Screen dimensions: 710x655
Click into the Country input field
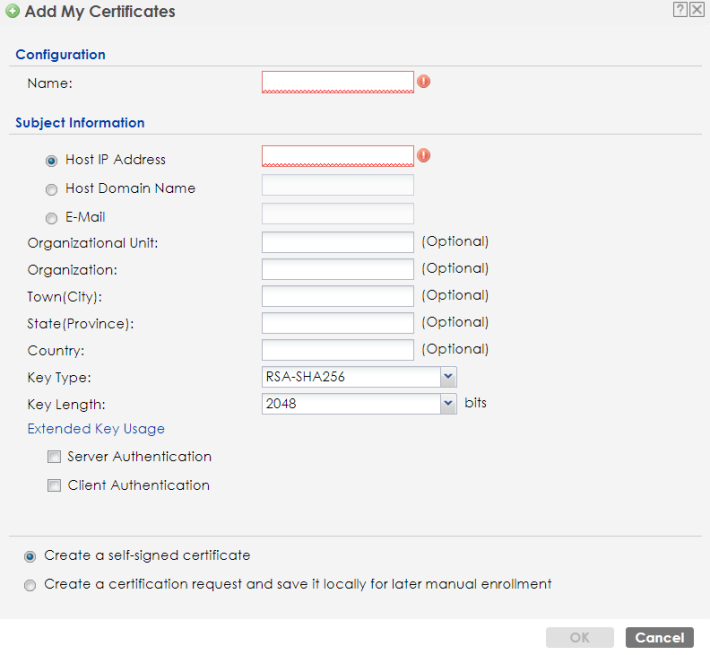[337, 350]
